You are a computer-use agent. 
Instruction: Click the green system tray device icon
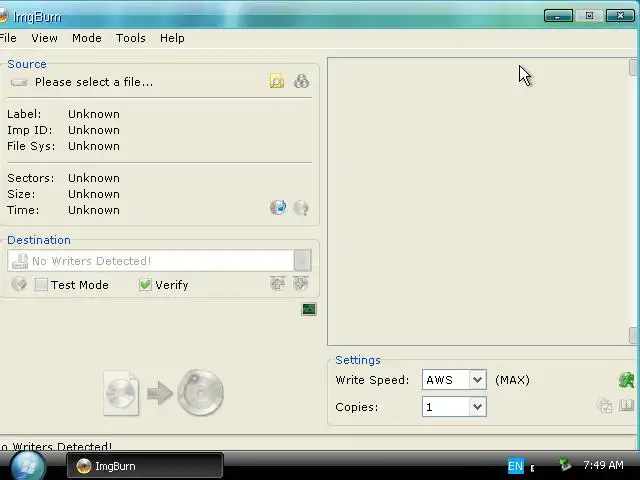pos(565,464)
